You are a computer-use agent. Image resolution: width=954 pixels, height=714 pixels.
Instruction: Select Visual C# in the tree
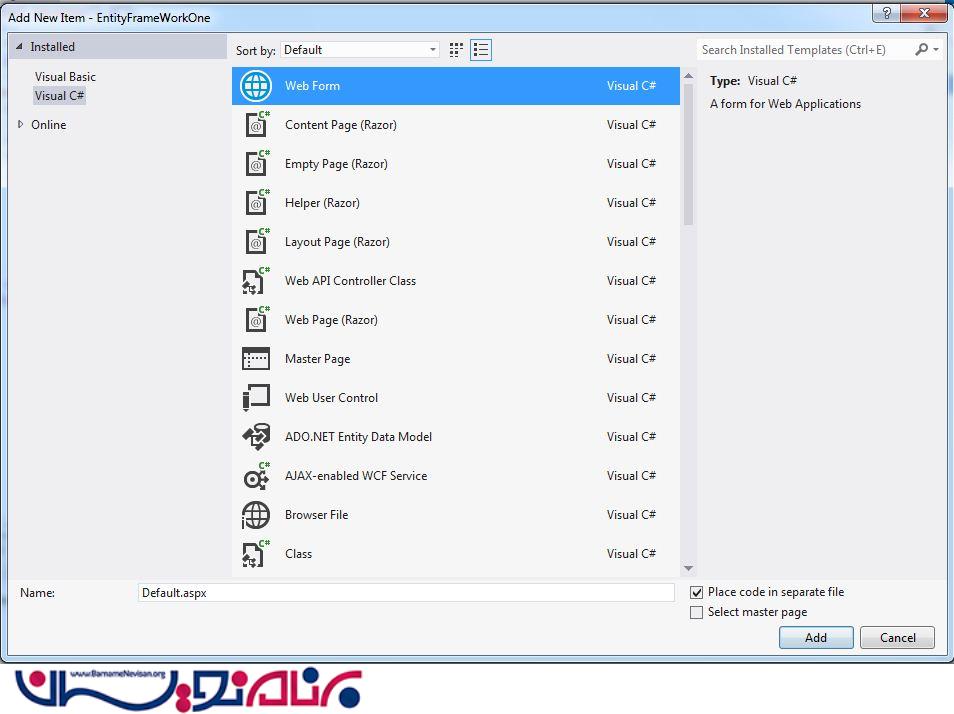click(x=59, y=95)
